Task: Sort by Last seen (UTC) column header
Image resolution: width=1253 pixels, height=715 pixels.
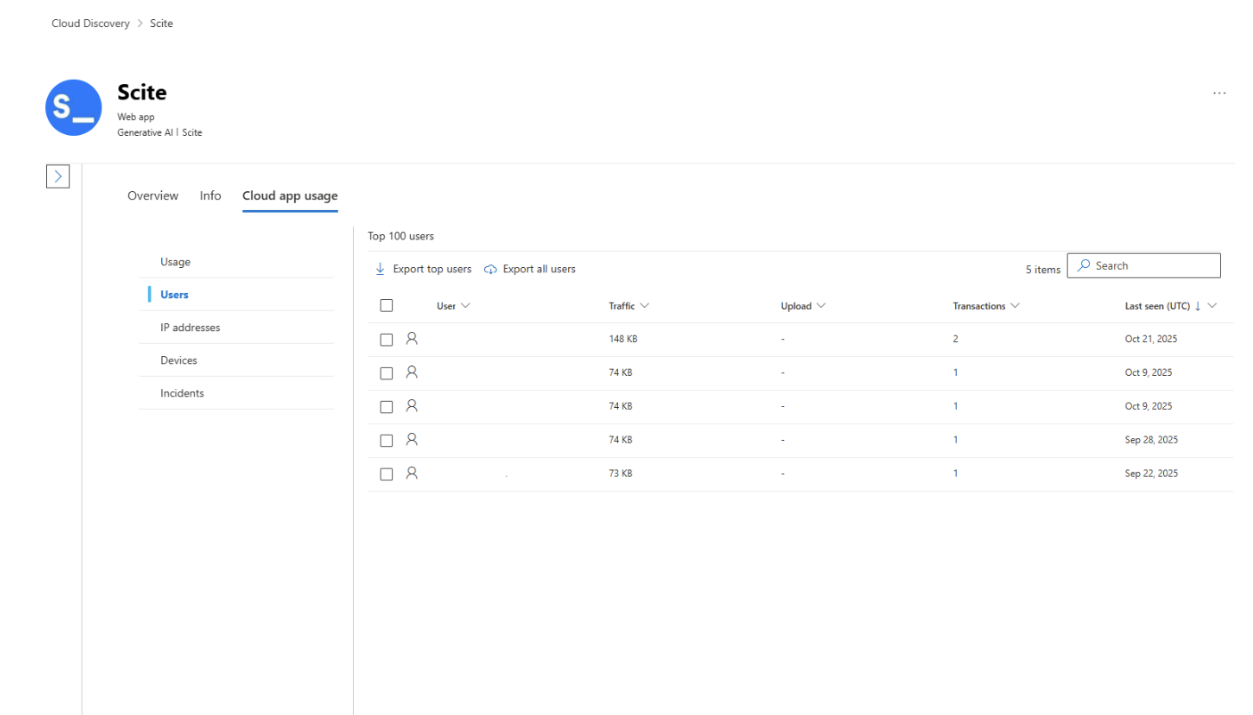Action: click(1171, 306)
